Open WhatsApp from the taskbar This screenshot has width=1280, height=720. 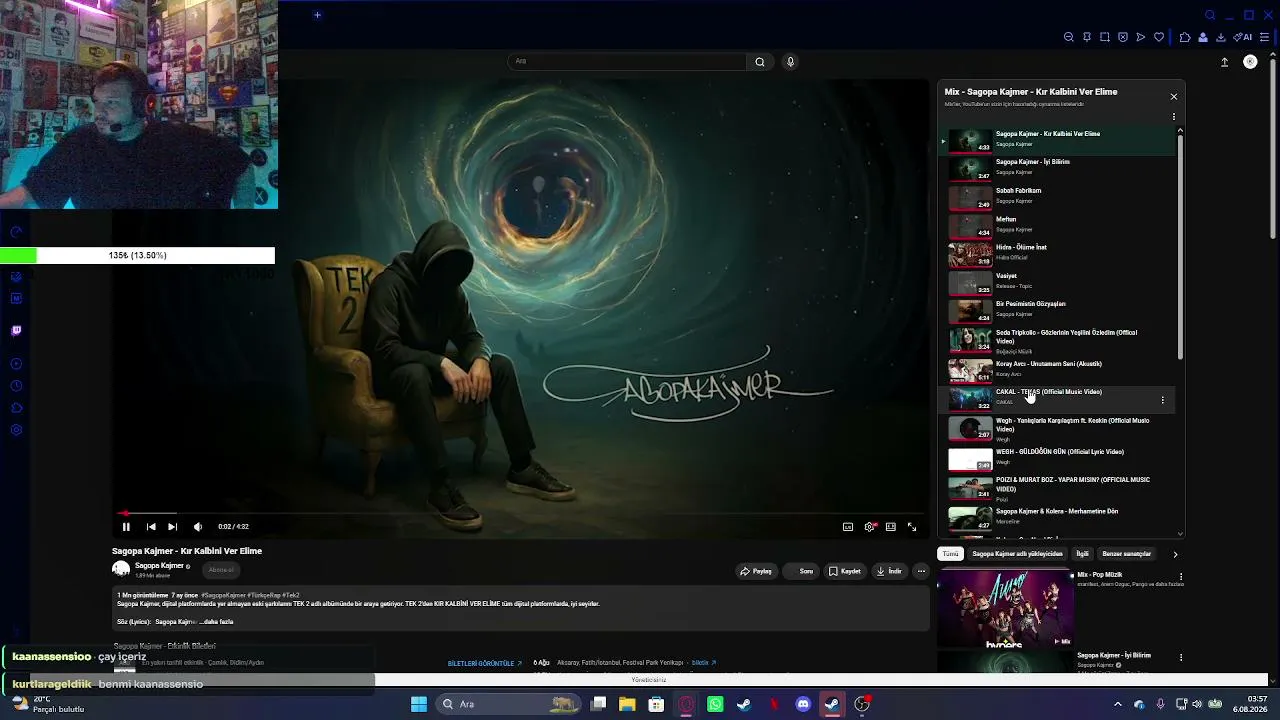click(715, 704)
